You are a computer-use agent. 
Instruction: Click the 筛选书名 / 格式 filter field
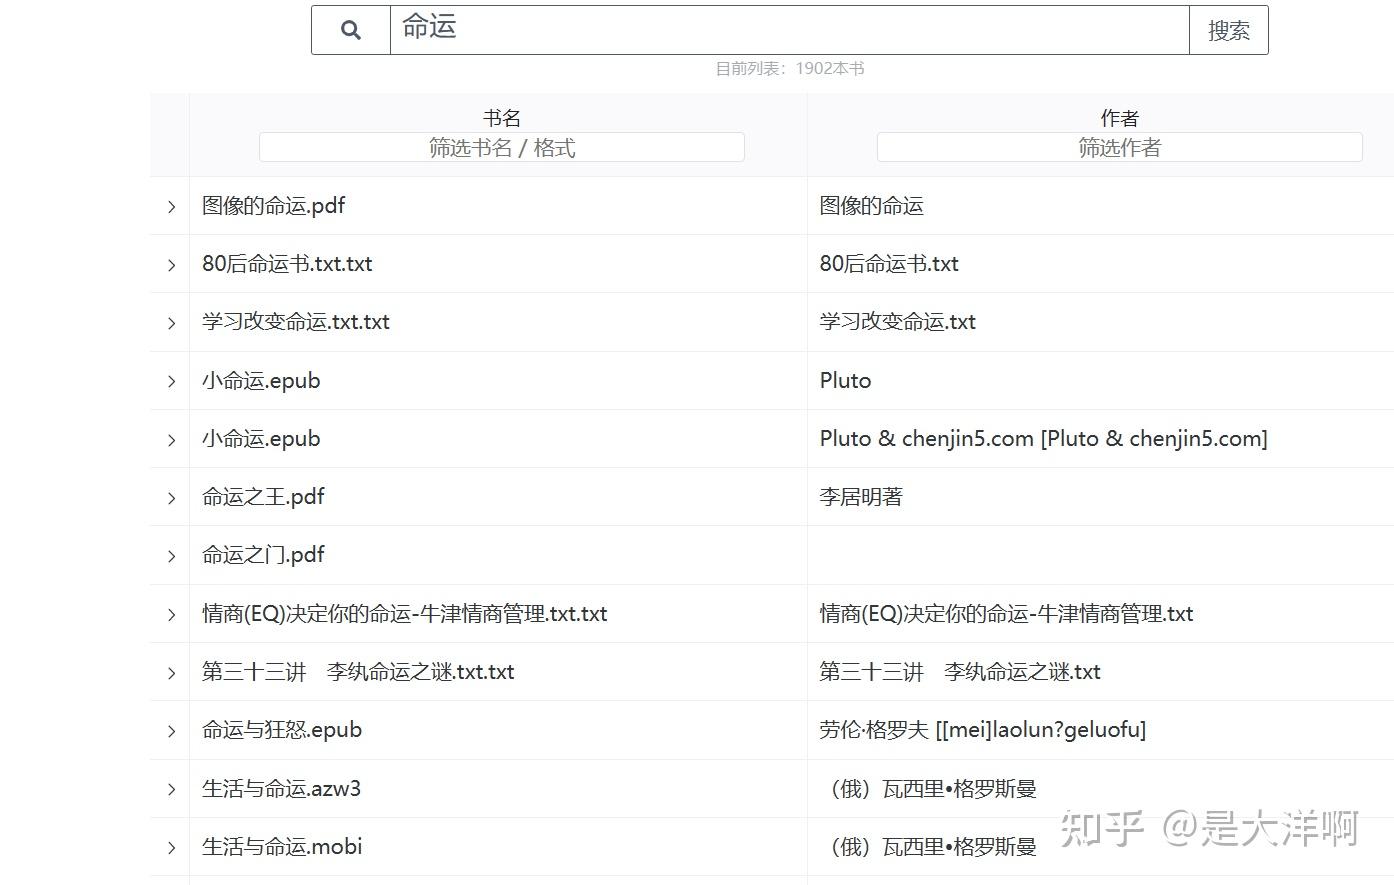(501, 147)
